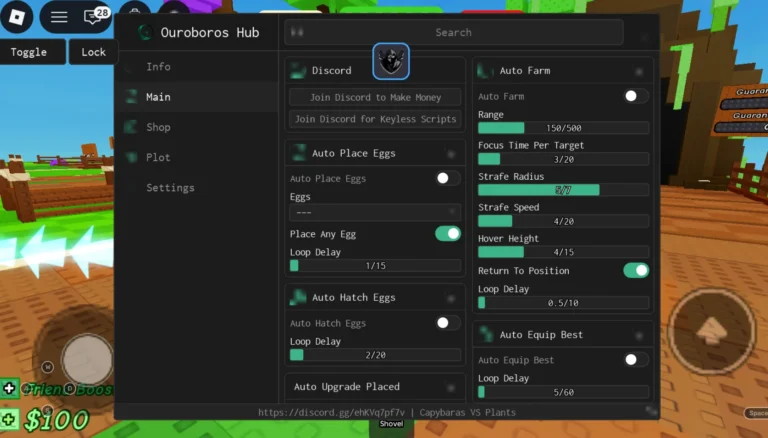Image resolution: width=768 pixels, height=438 pixels.
Task: Open the Eggs dropdown
Action: [x=375, y=213]
